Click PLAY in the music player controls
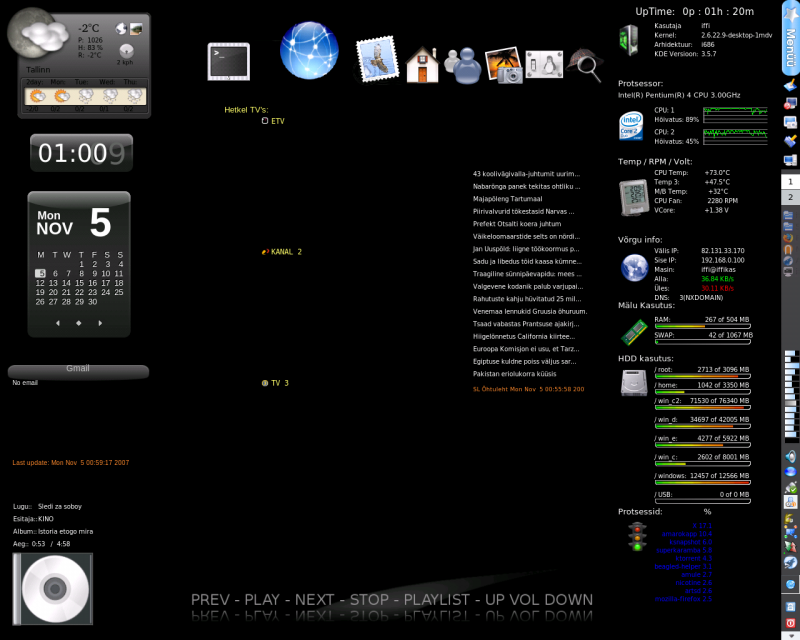Image resolution: width=800 pixels, height=640 pixels. point(262,600)
